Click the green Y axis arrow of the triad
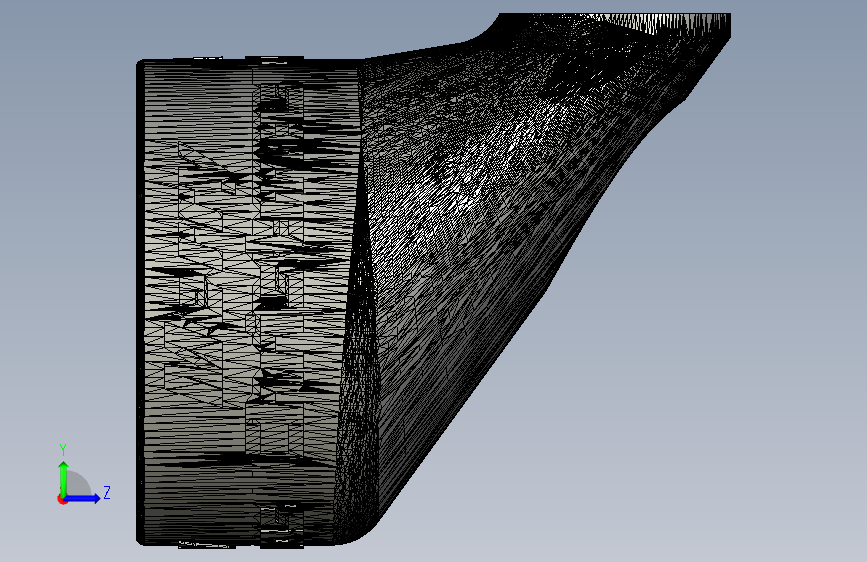This screenshot has width=867, height=562. point(64,479)
